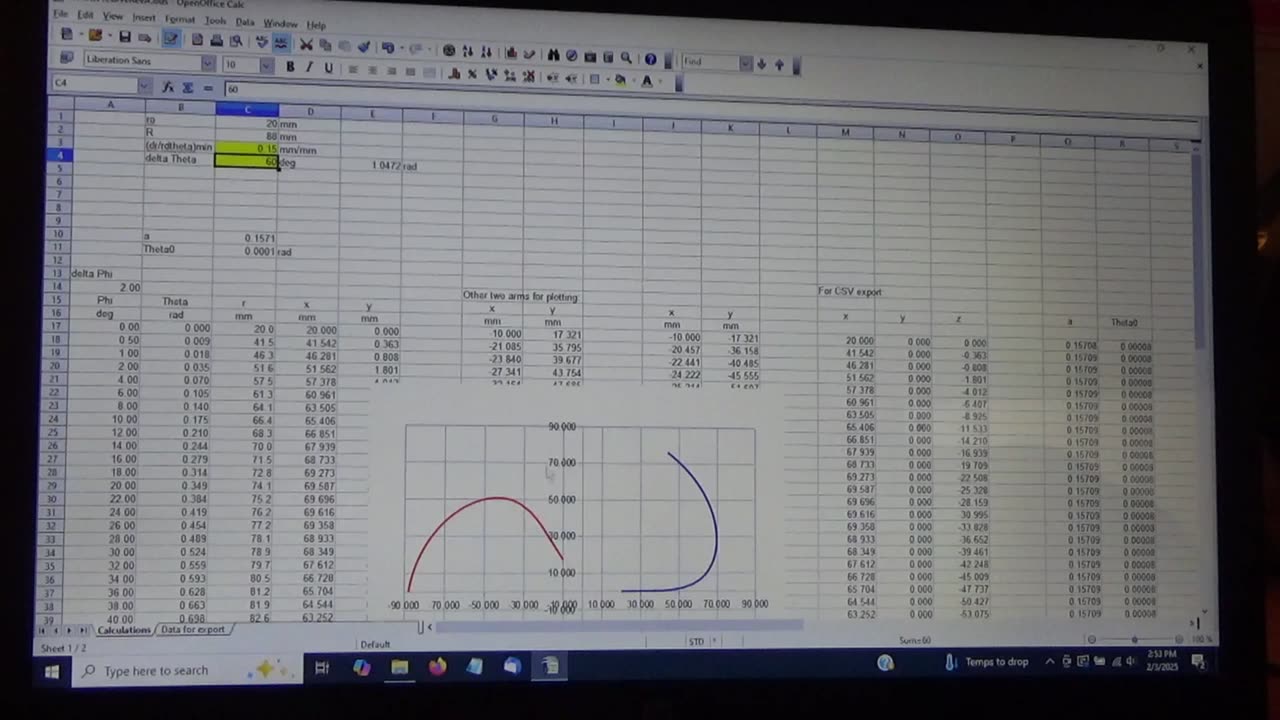Click the Page Preview icon
This screenshot has width=1280, height=720.
click(236, 41)
